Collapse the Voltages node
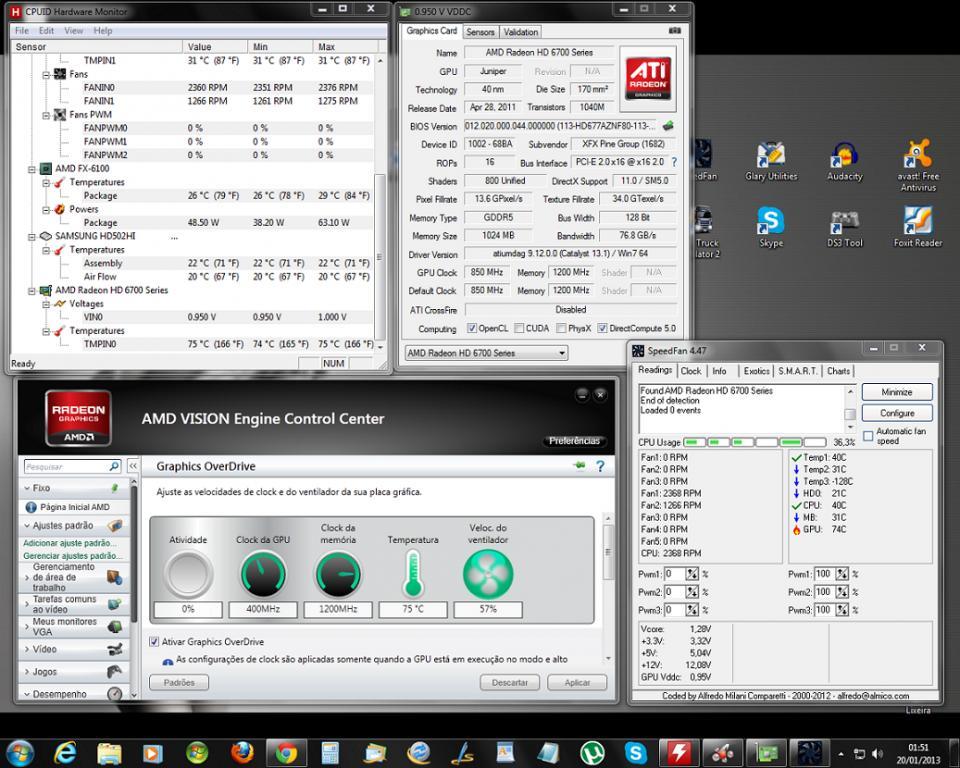Image resolution: width=960 pixels, height=768 pixels. tap(46, 304)
